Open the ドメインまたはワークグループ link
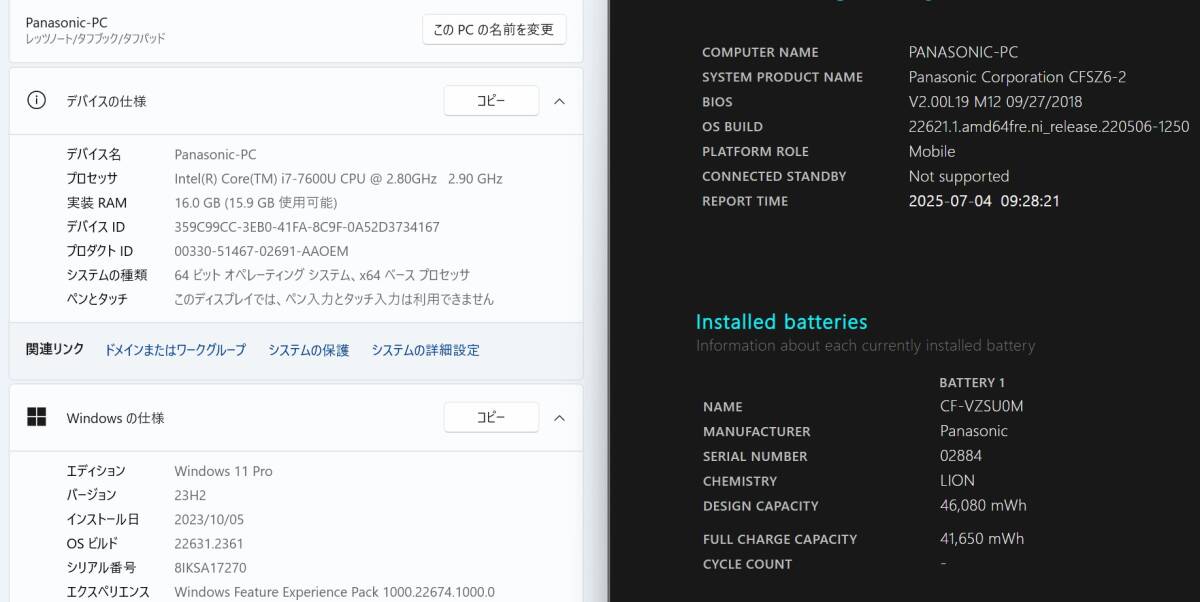The image size is (1200, 602). [175, 350]
